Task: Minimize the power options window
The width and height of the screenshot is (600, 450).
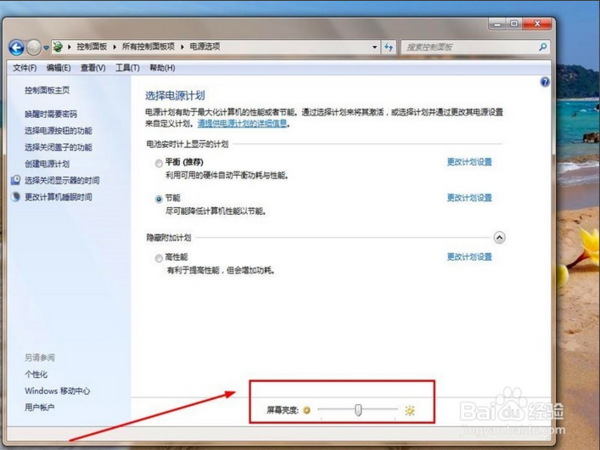Action: point(497,24)
